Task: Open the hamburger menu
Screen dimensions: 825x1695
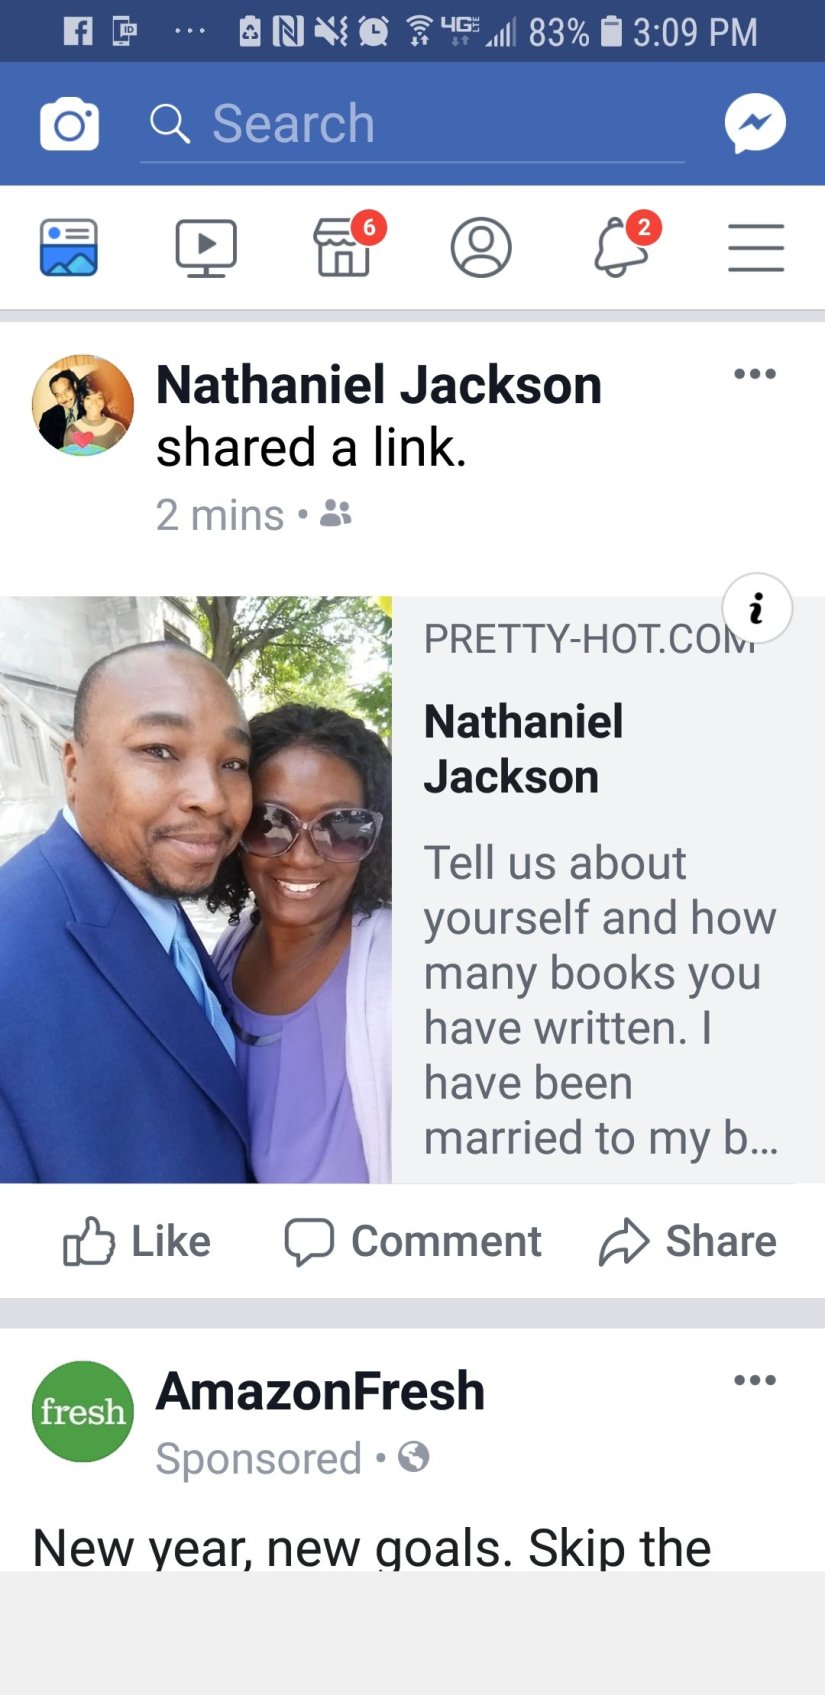Action: [x=756, y=248]
